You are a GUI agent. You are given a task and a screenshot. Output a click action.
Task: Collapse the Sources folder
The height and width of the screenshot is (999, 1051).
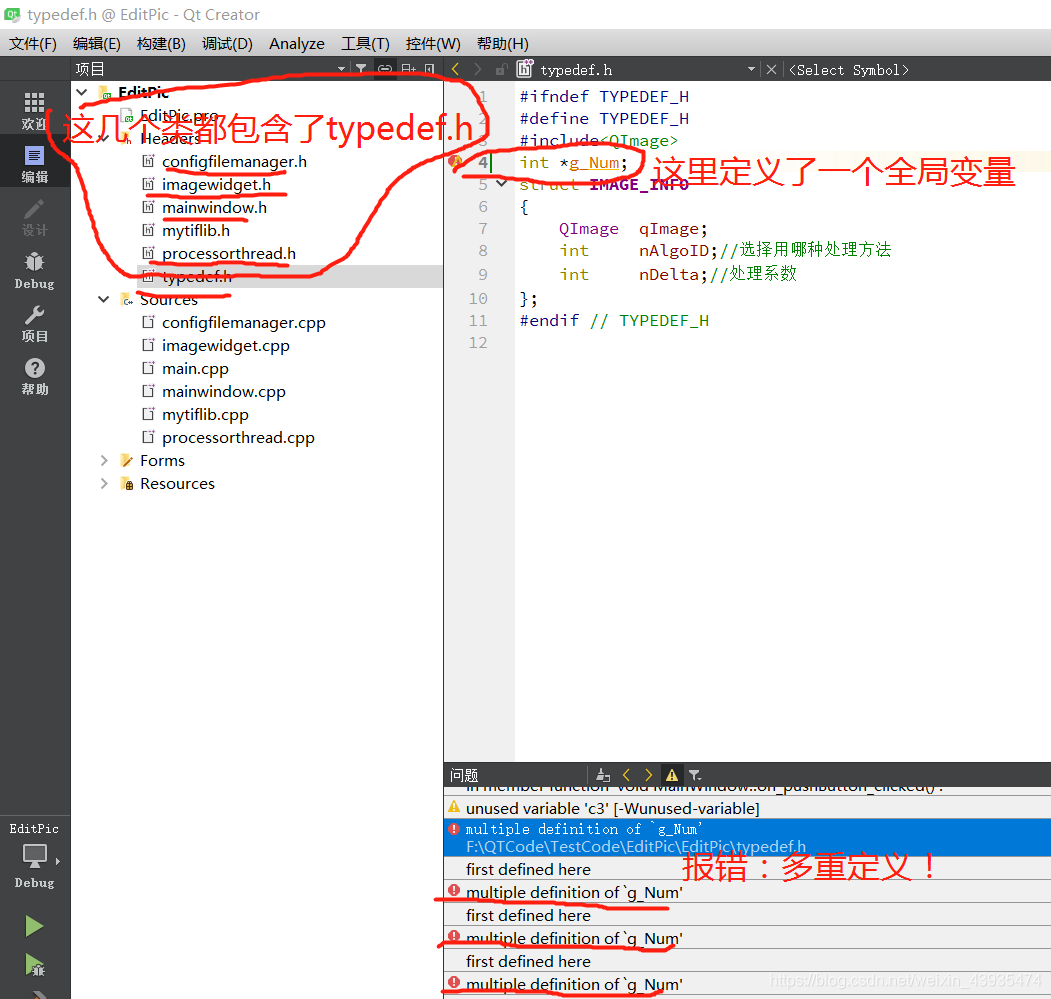104,299
